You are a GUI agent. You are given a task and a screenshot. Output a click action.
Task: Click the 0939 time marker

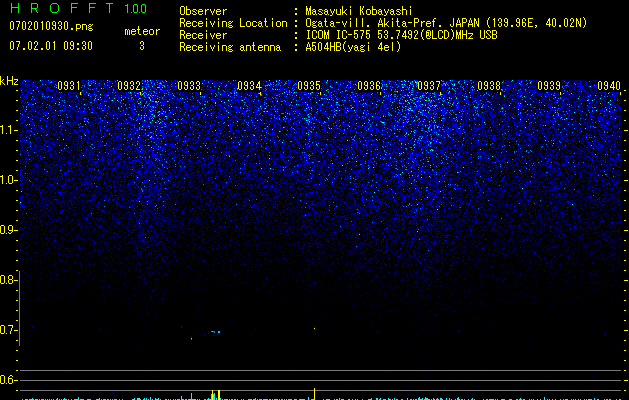point(549,85)
